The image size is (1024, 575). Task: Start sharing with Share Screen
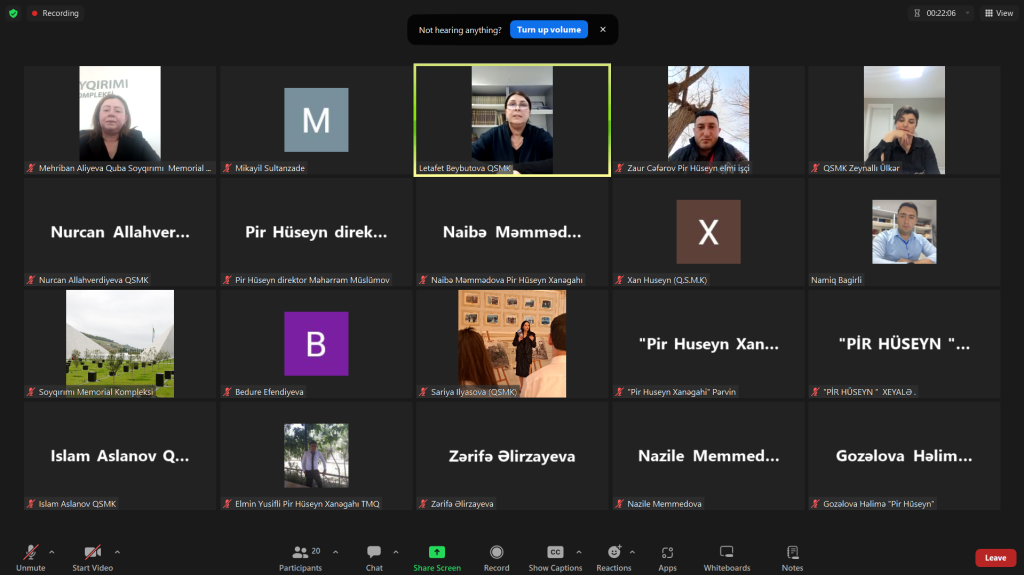[437, 558]
